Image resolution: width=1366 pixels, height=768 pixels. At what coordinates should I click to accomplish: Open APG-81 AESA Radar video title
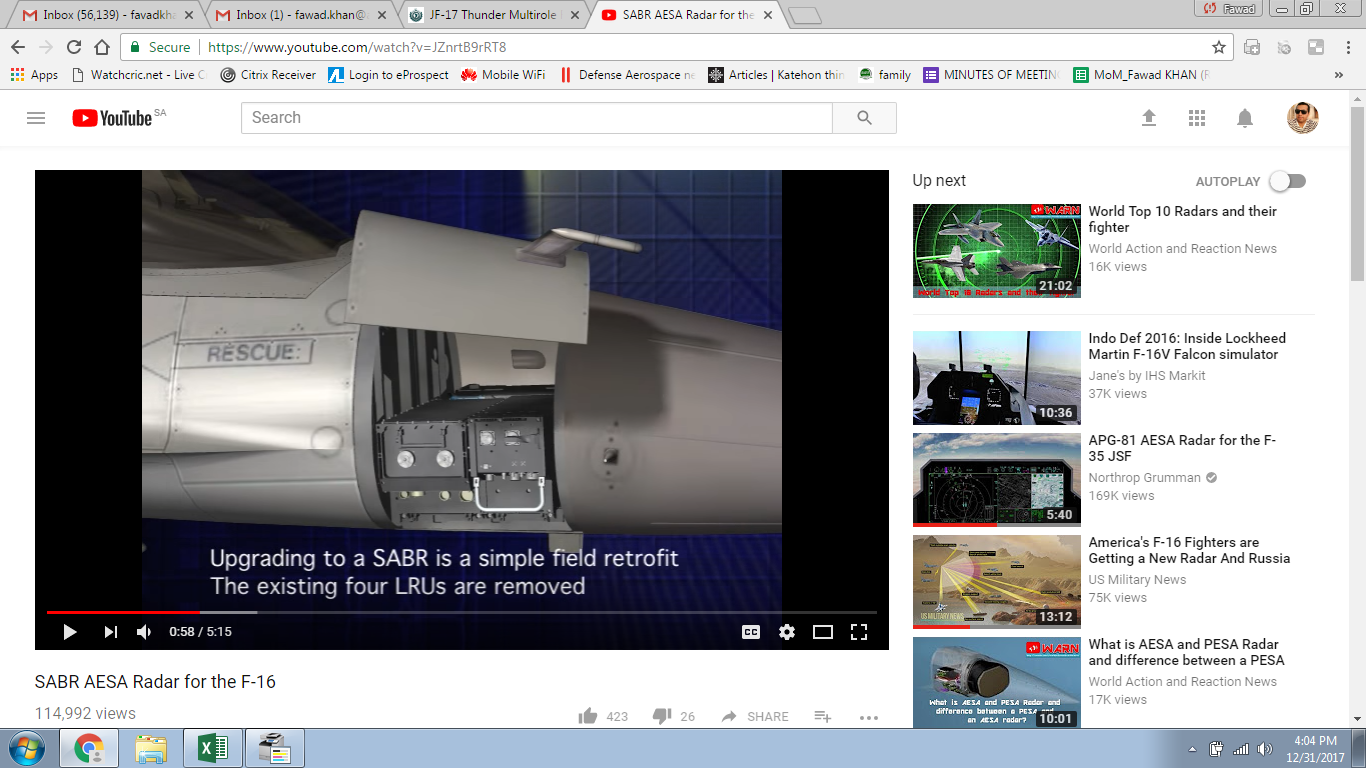point(1182,448)
